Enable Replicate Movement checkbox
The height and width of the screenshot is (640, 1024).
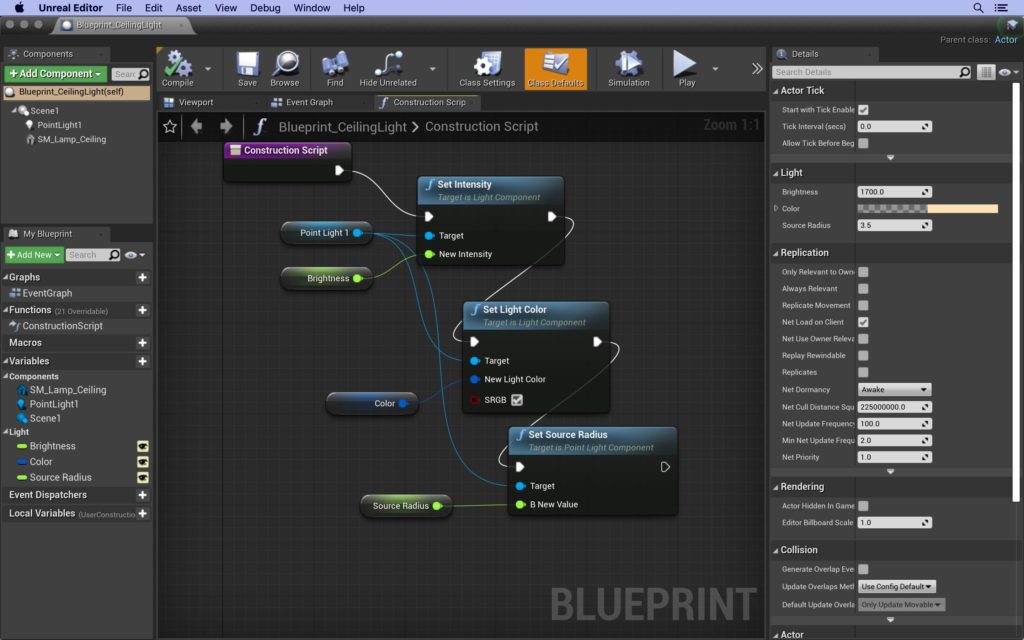(x=863, y=305)
